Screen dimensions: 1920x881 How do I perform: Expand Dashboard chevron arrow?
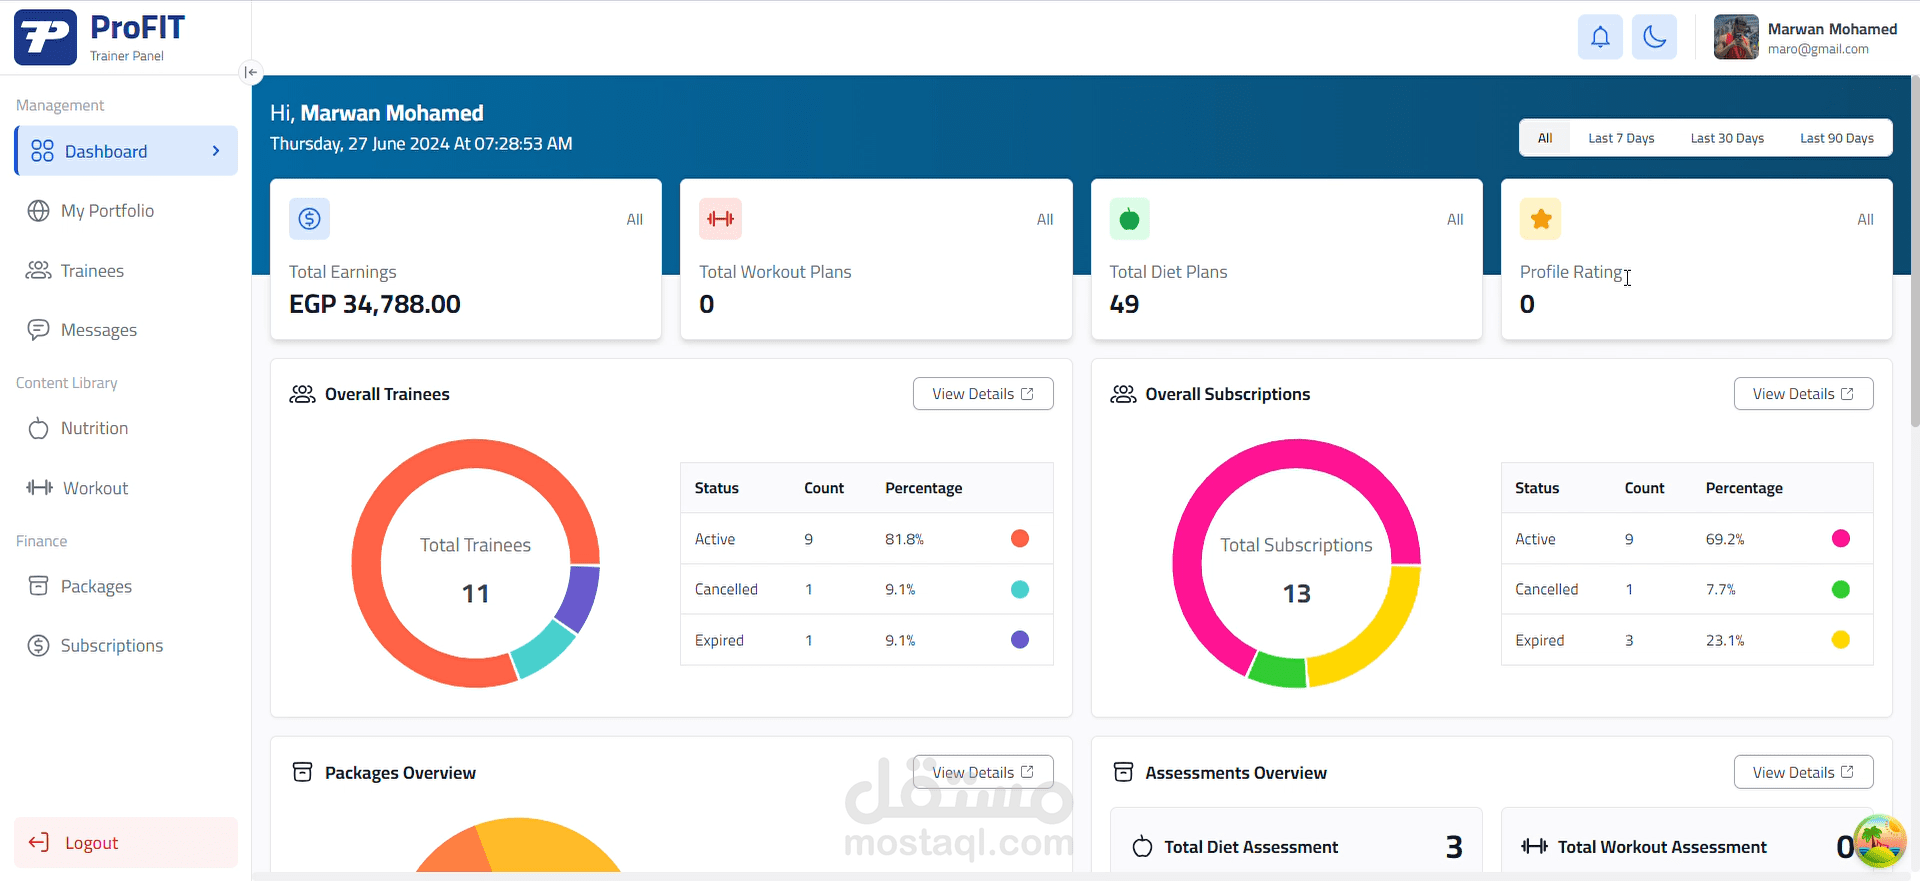[x=216, y=151]
